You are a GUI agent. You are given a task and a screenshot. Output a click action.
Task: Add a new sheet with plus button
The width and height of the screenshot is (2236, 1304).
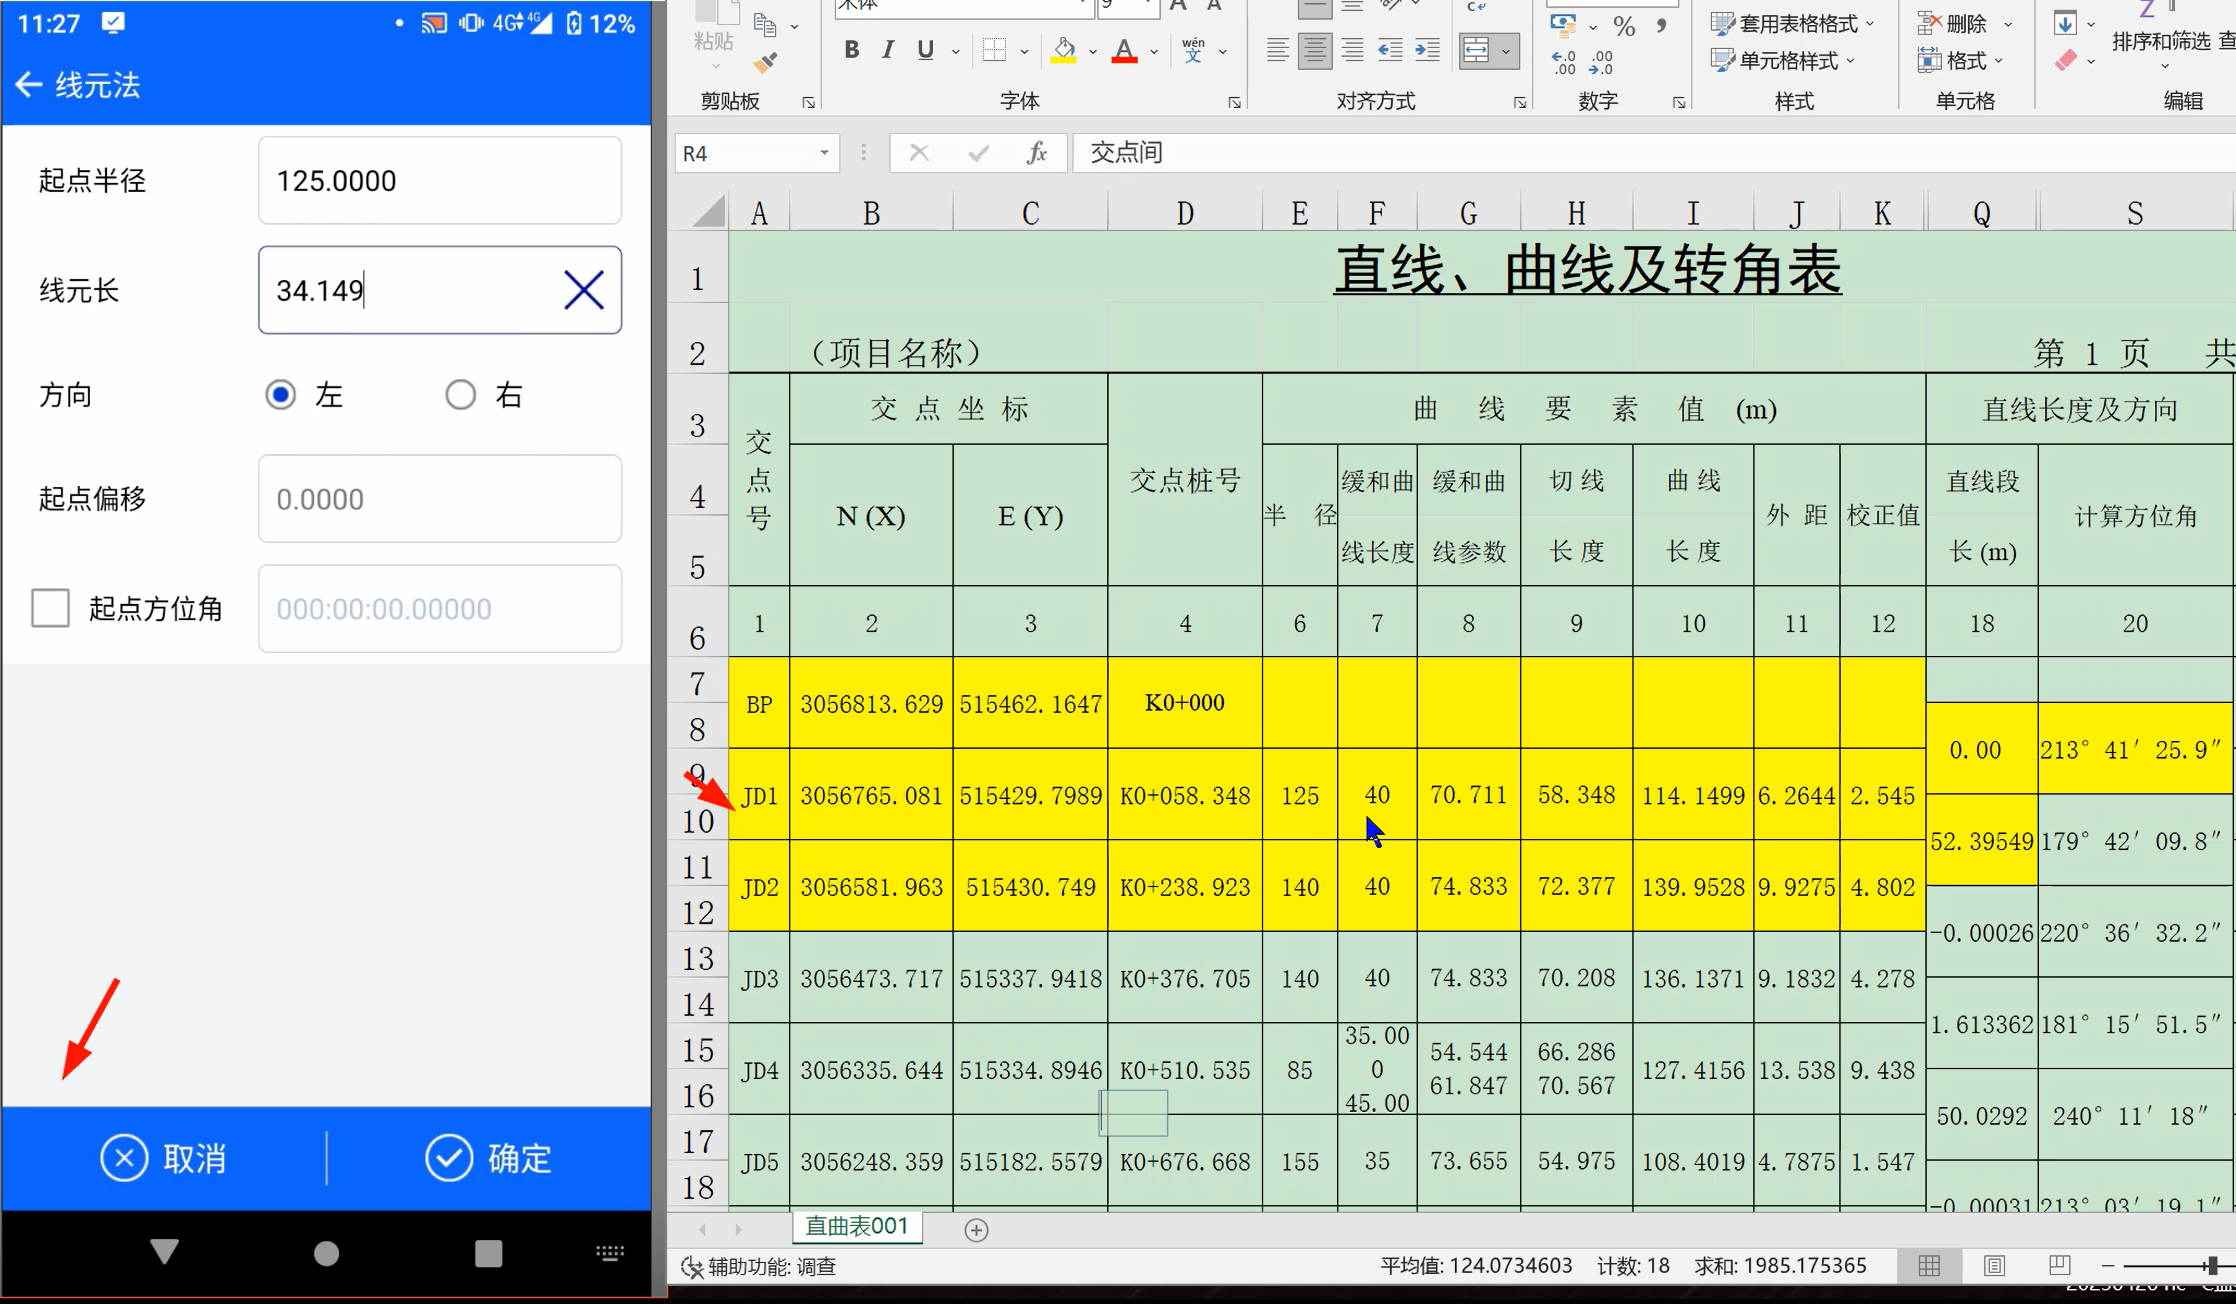click(x=976, y=1230)
